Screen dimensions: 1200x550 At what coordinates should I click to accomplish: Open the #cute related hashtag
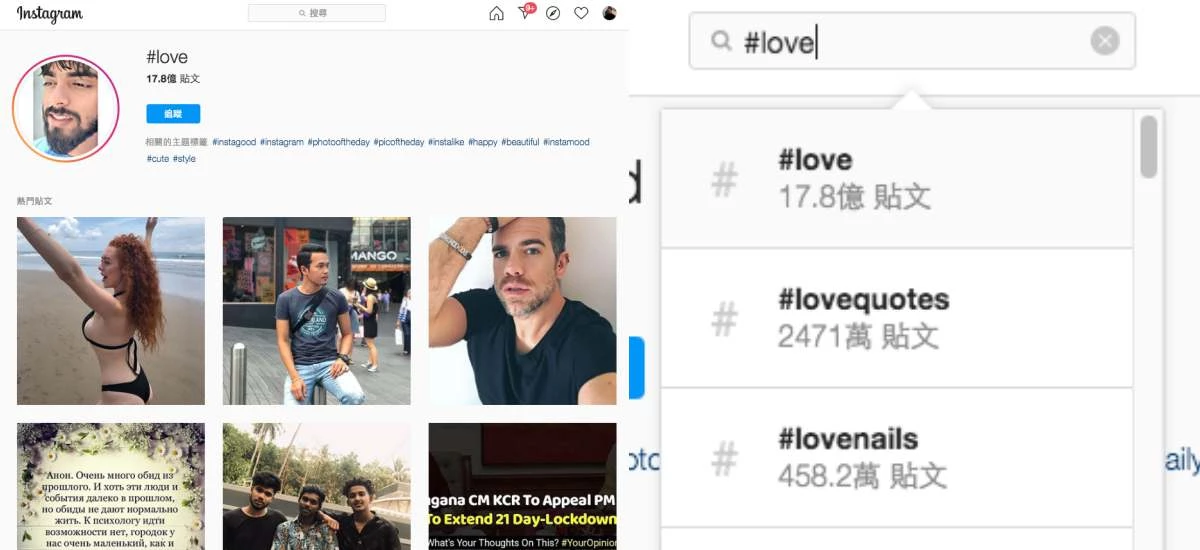[158, 158]
